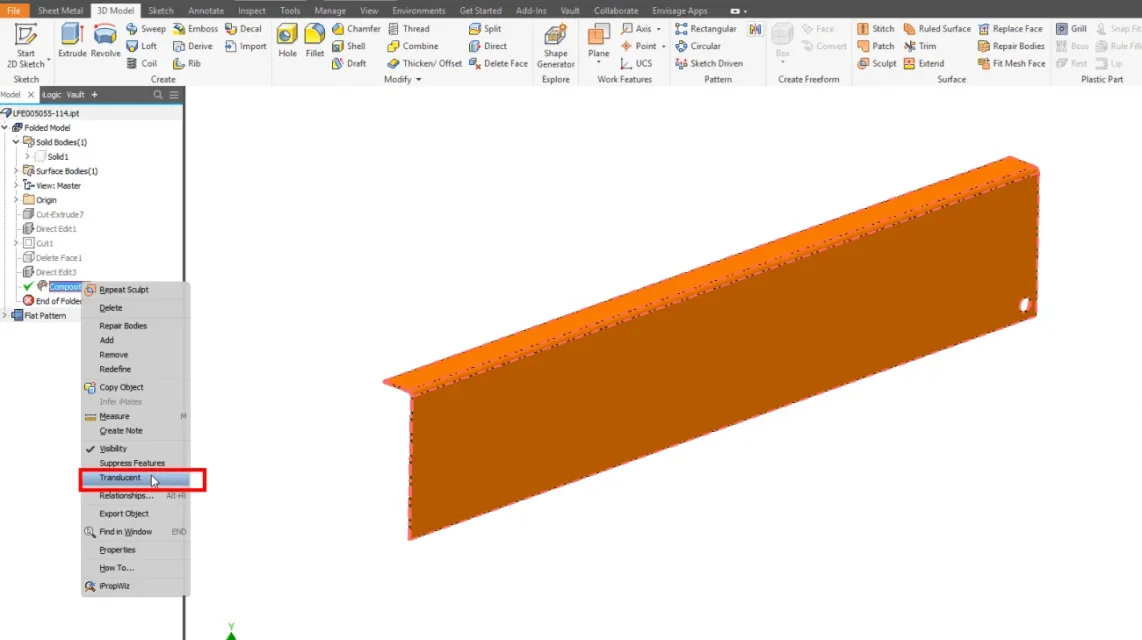Close the Model browser tab
Screen dimensions: 1142x640
(x=31, y=95)
